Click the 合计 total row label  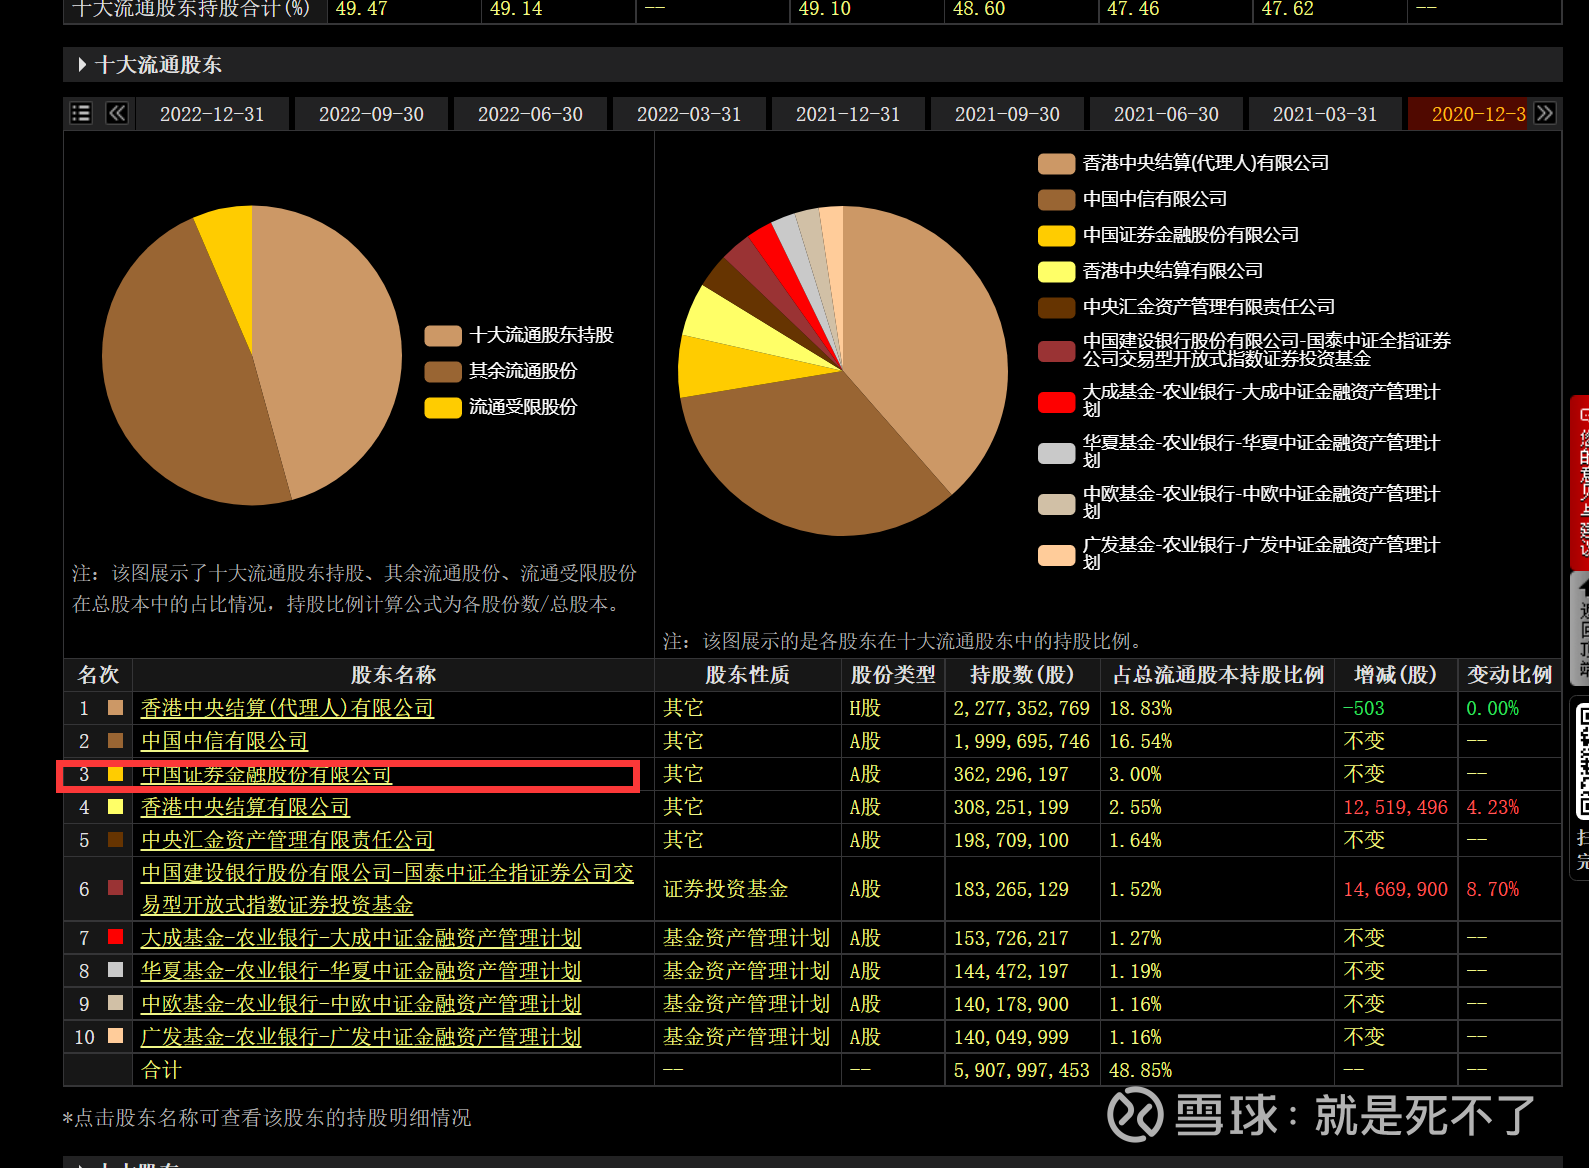[x=161, y=1070]
